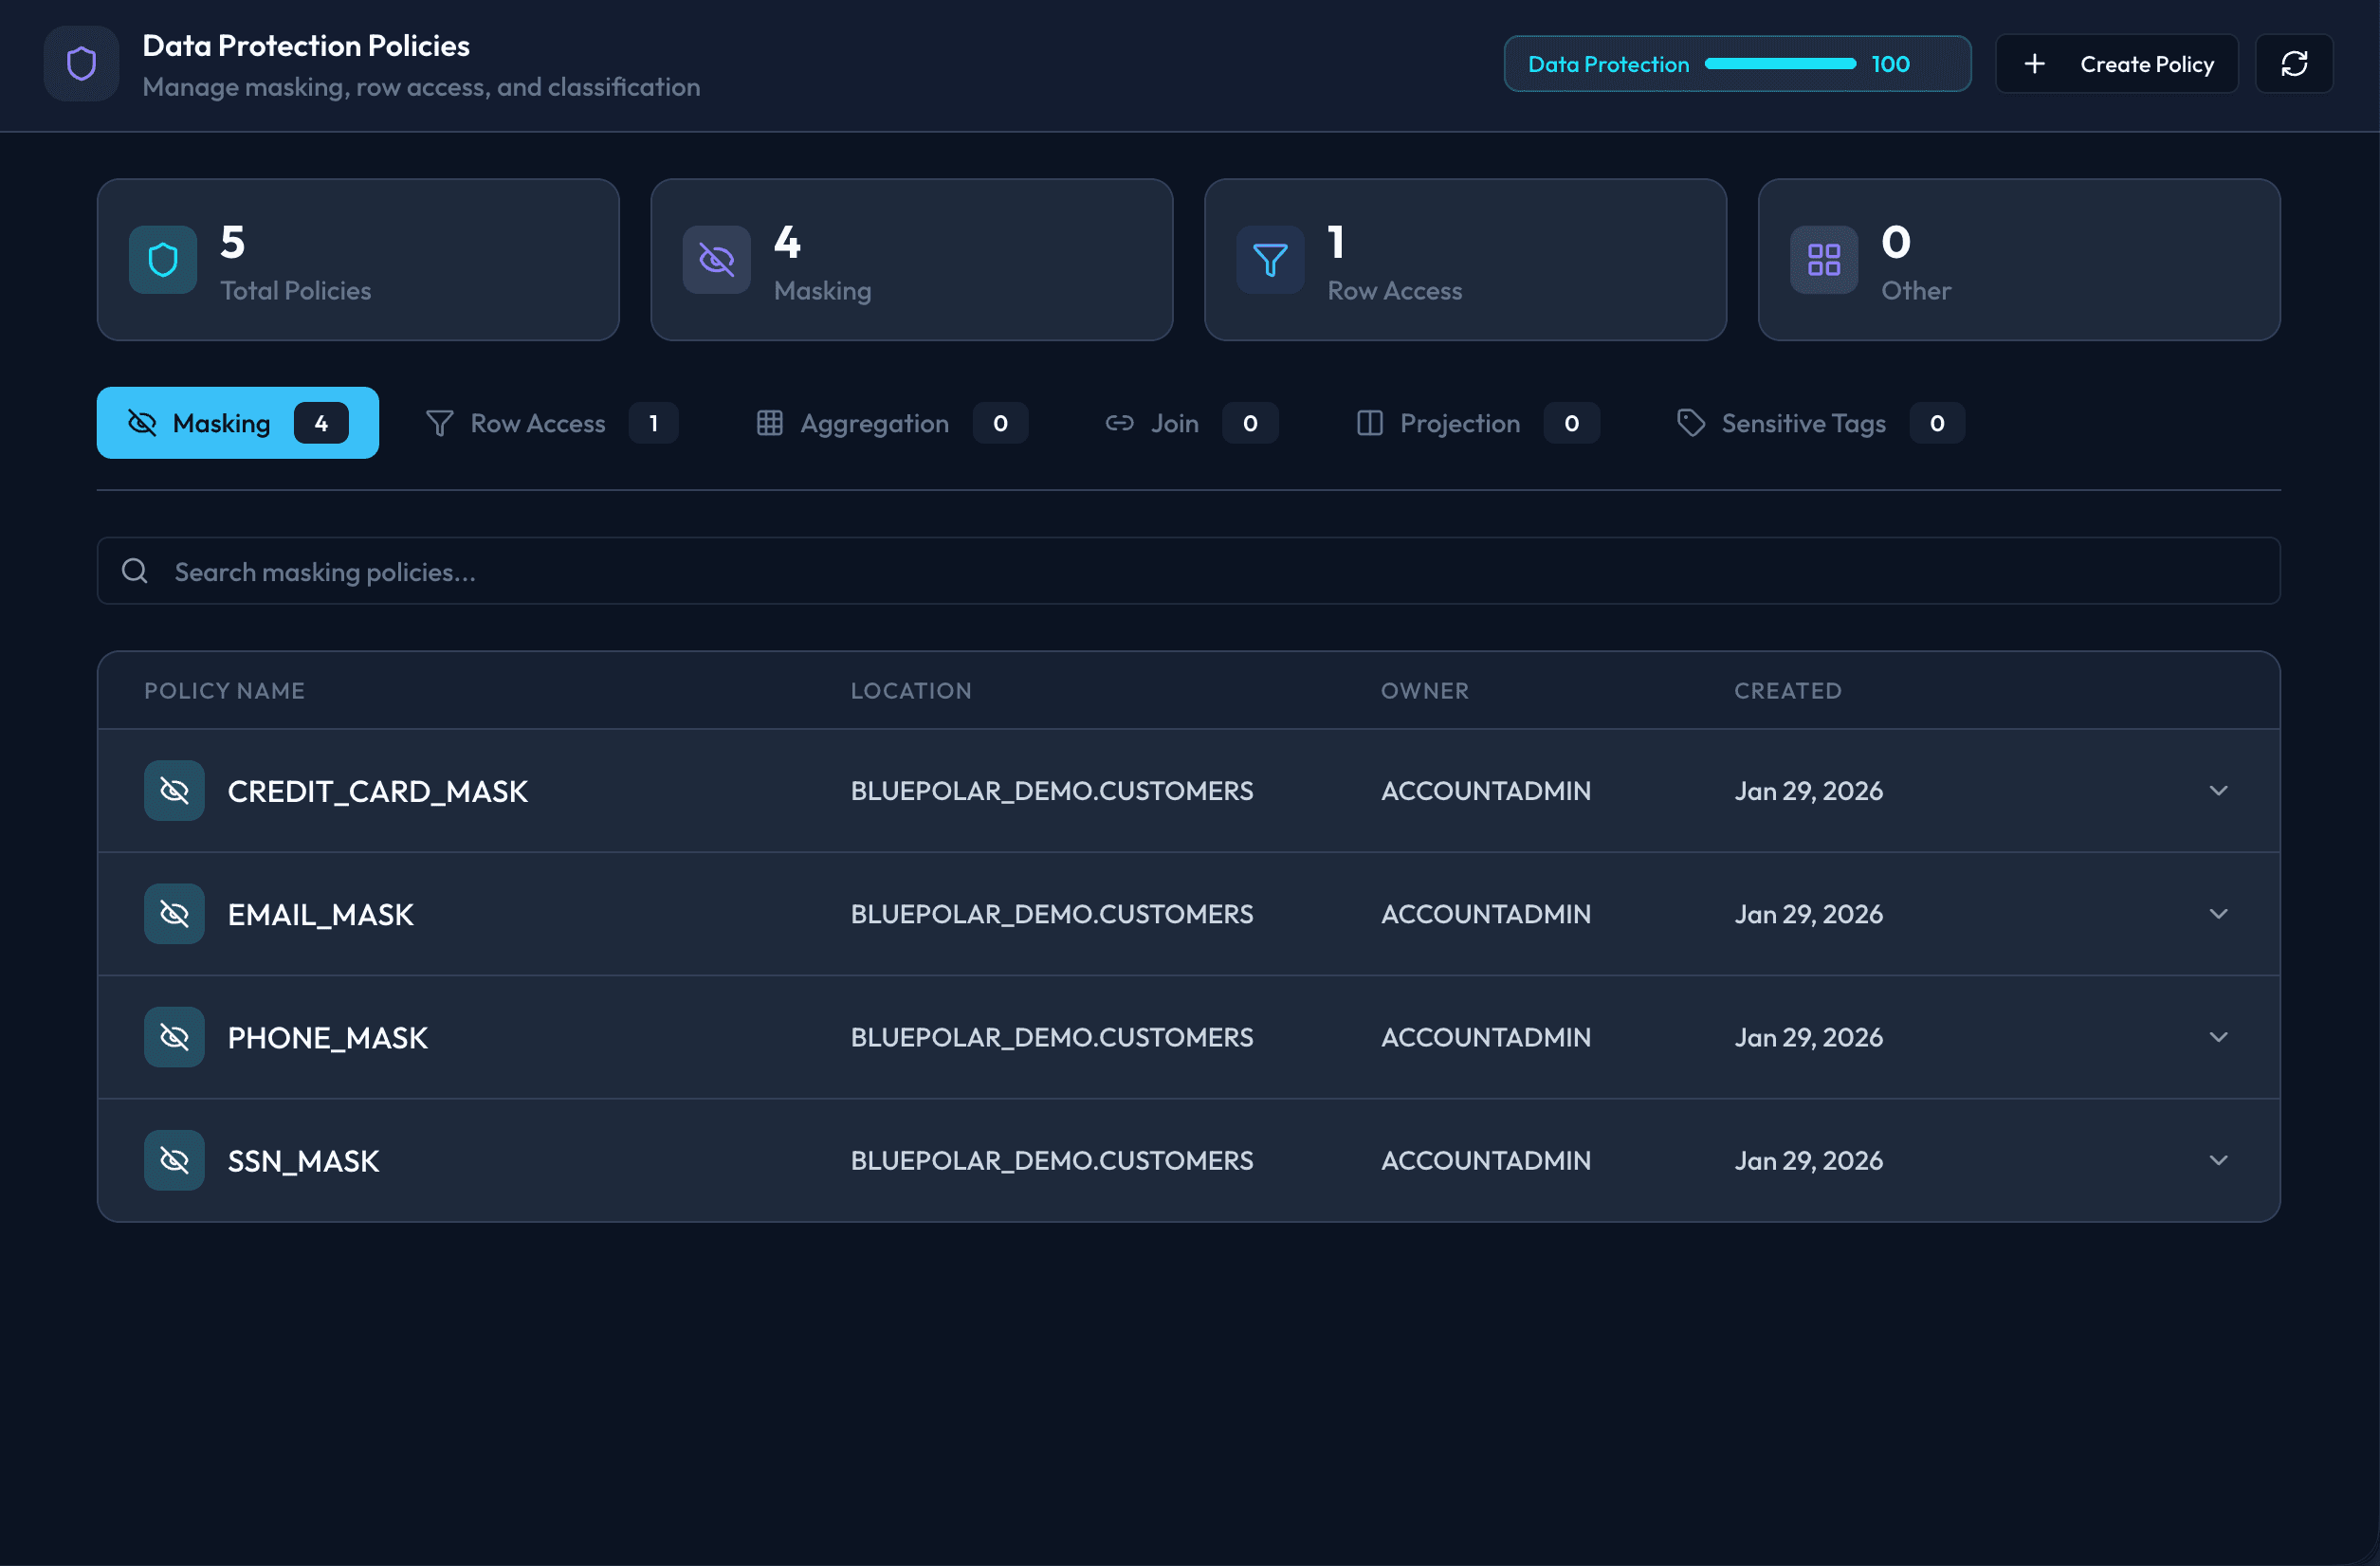Expand the EMAIL_MASK policy details chevron
The height and width of the screenshot is (1566, 2380).
[2217, 914]
